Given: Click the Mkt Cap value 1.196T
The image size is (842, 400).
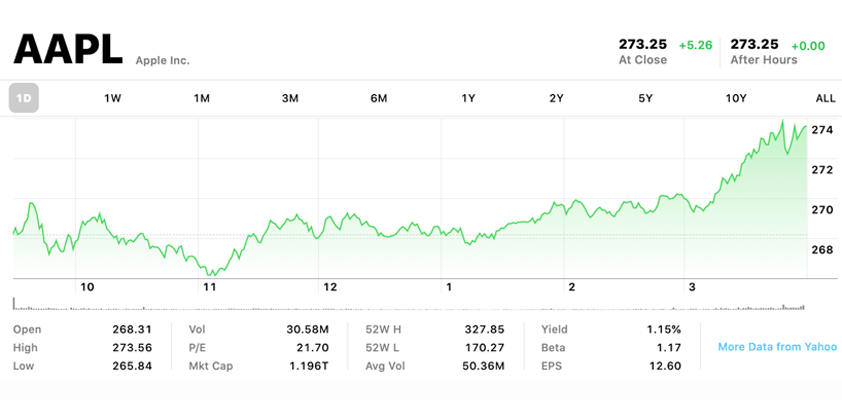Looking at the screenshot, I should coord(308,366).
